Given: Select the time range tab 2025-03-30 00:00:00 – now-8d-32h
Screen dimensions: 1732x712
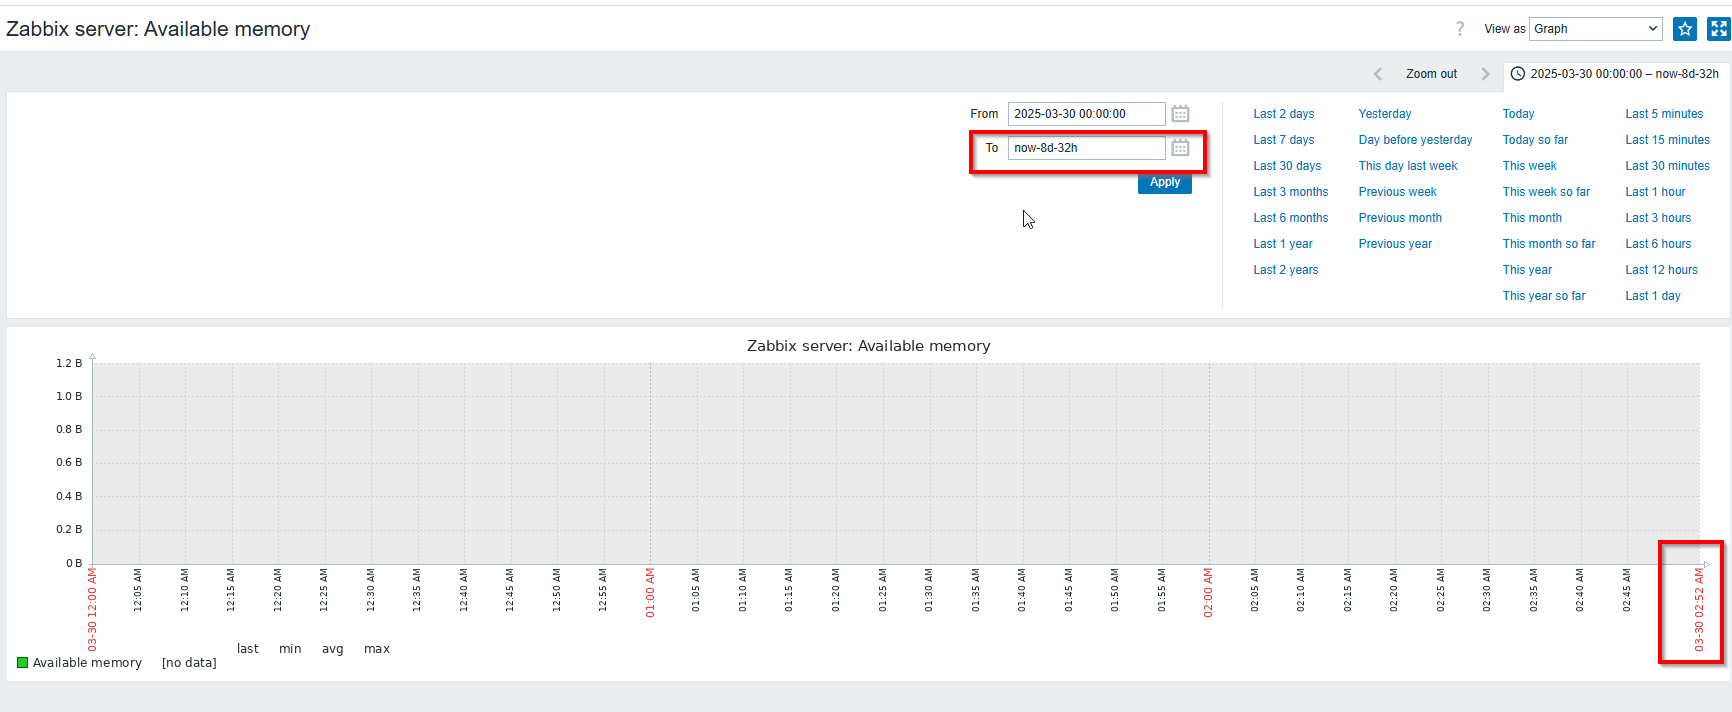Looking at the screenshot, I should pyautogui.click(x=1616, y=74).
